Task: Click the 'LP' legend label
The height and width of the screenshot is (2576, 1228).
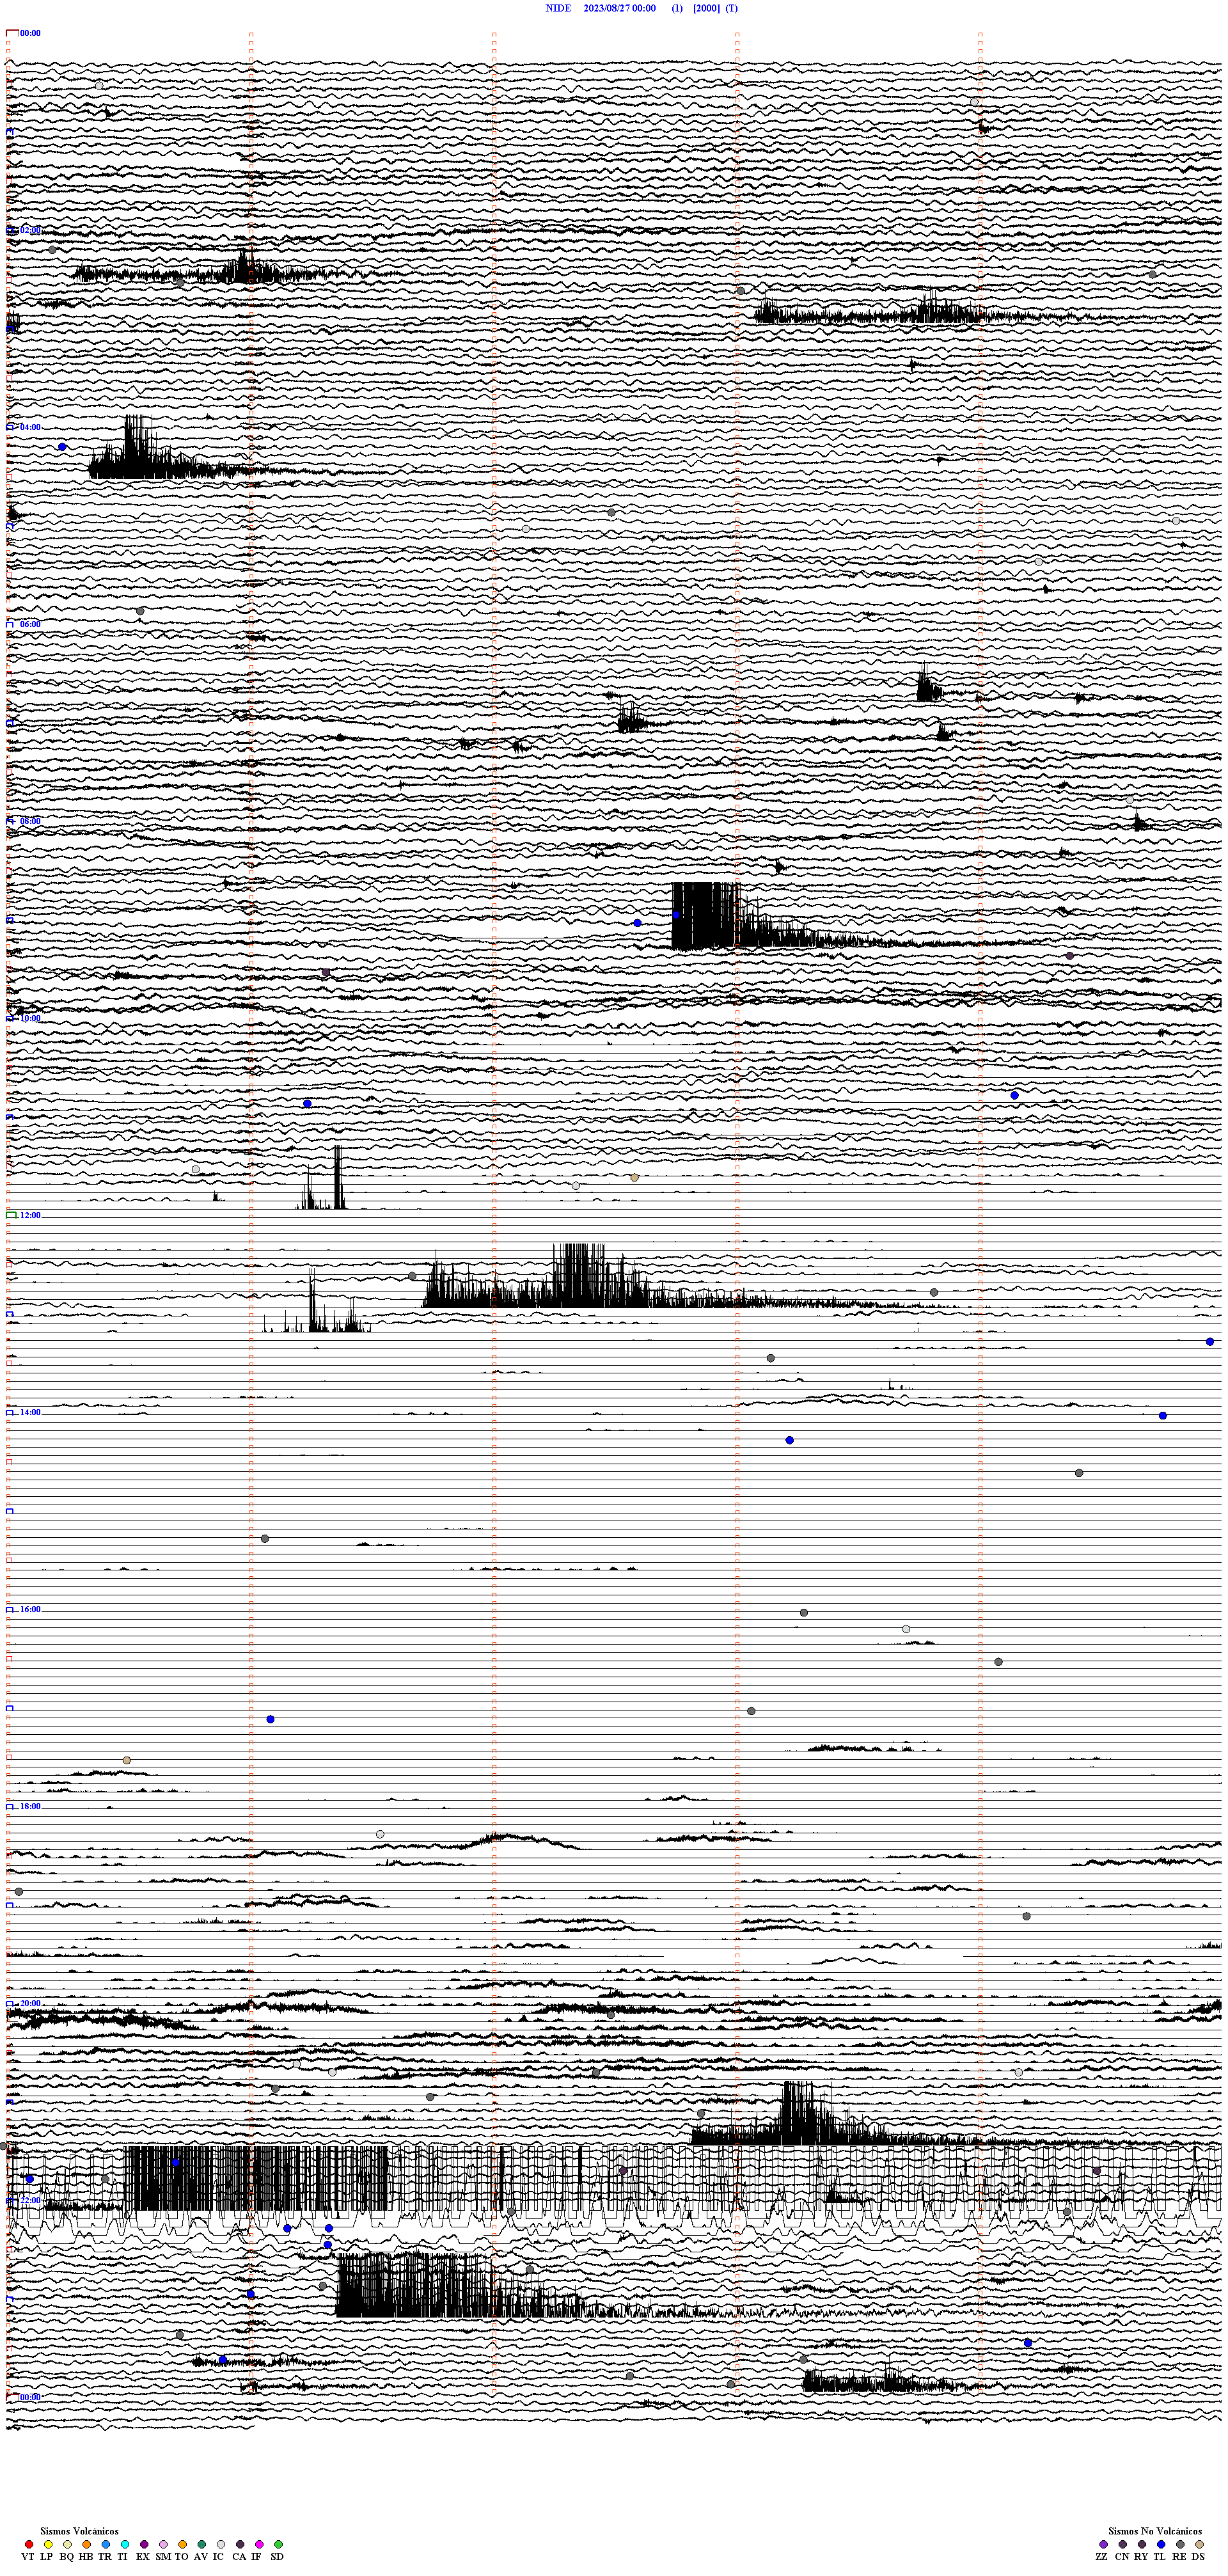Action: pos(47,2557)
